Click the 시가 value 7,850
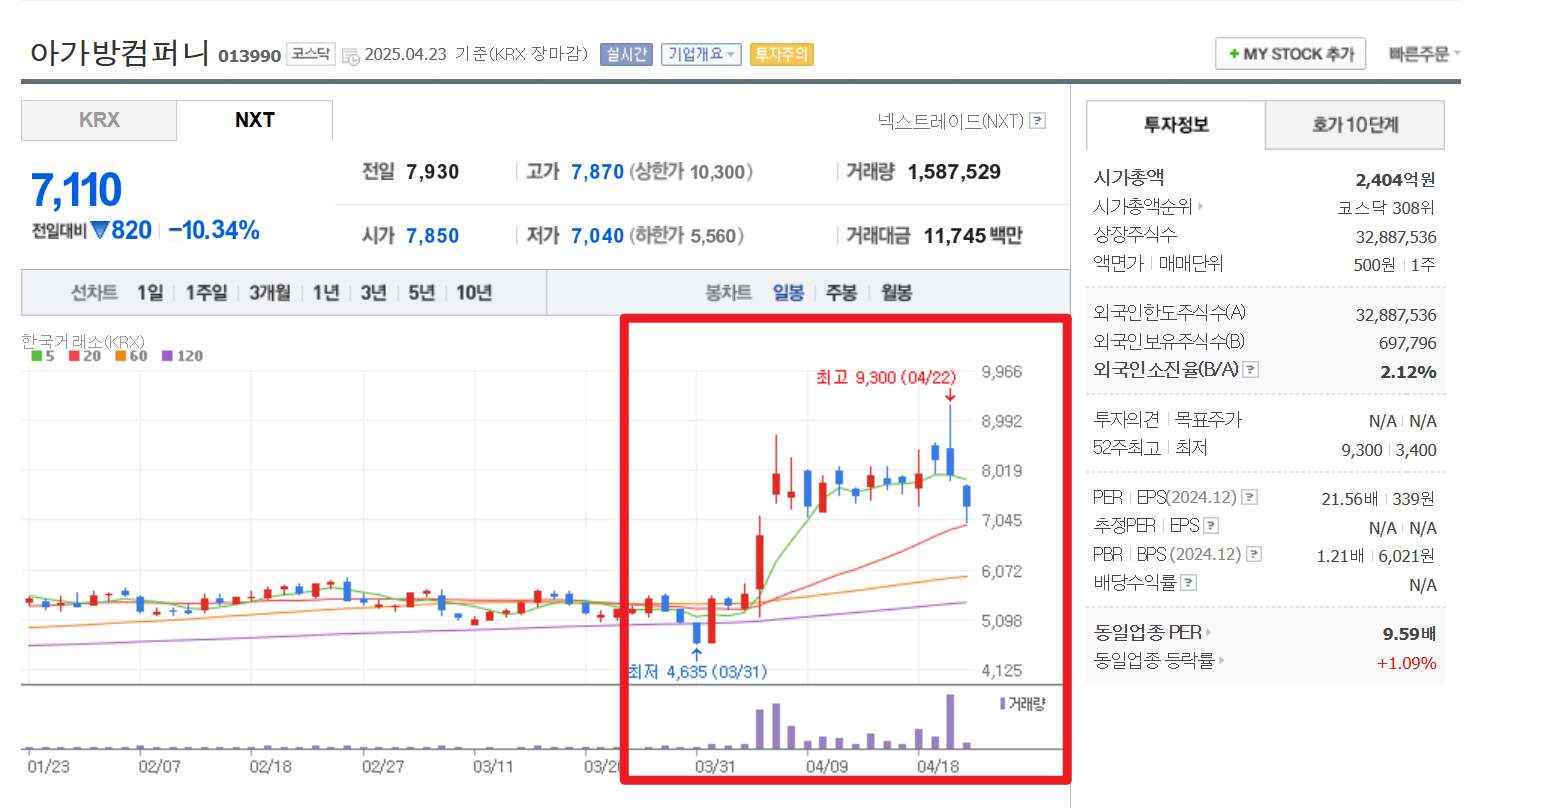1551x808 pixels. [x=433, y=236]
